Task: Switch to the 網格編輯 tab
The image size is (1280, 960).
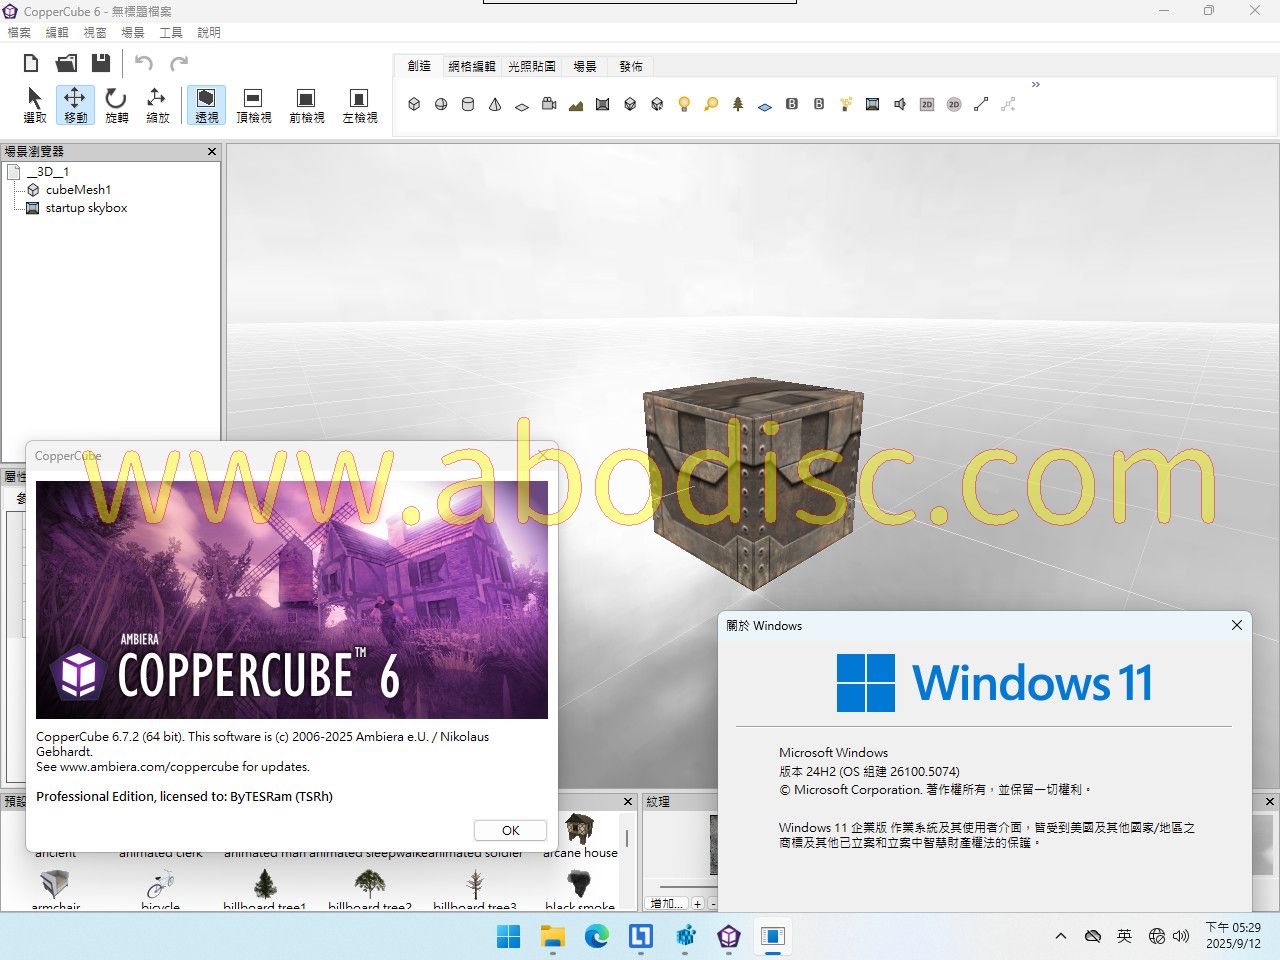Action: [x=471, y=66]
